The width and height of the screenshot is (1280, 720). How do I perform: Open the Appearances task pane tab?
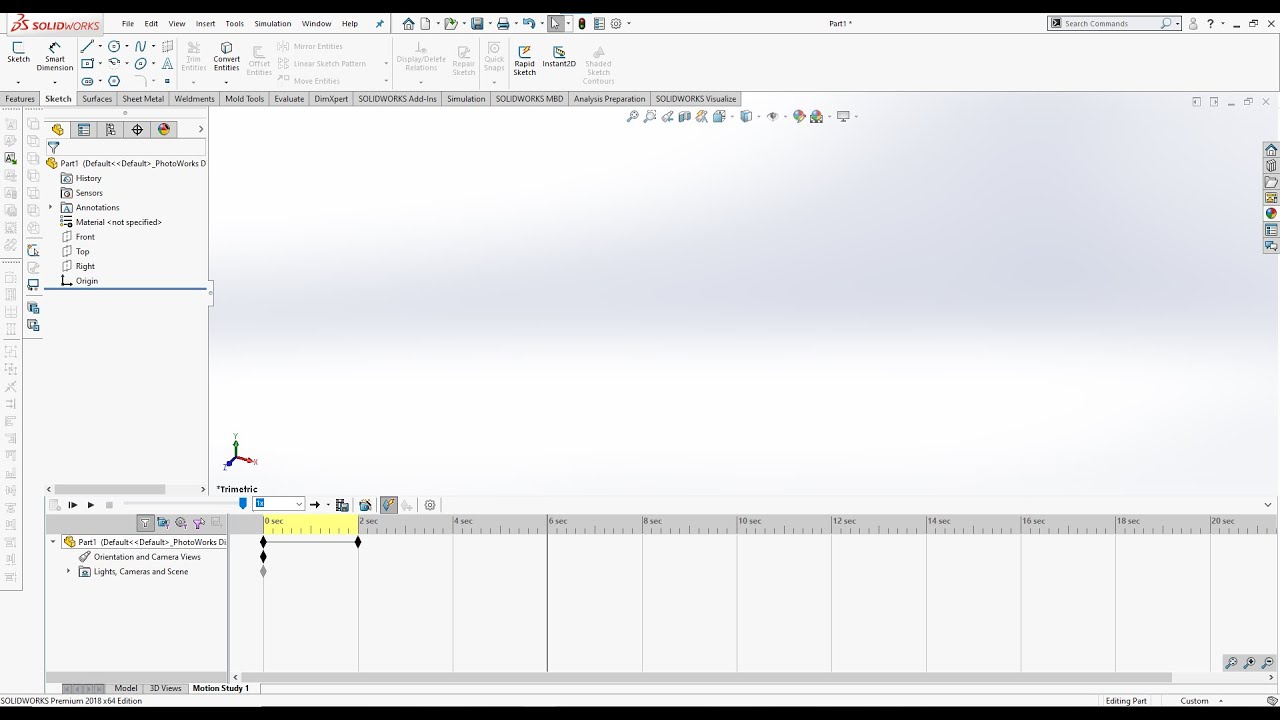tap(1271, 213)
